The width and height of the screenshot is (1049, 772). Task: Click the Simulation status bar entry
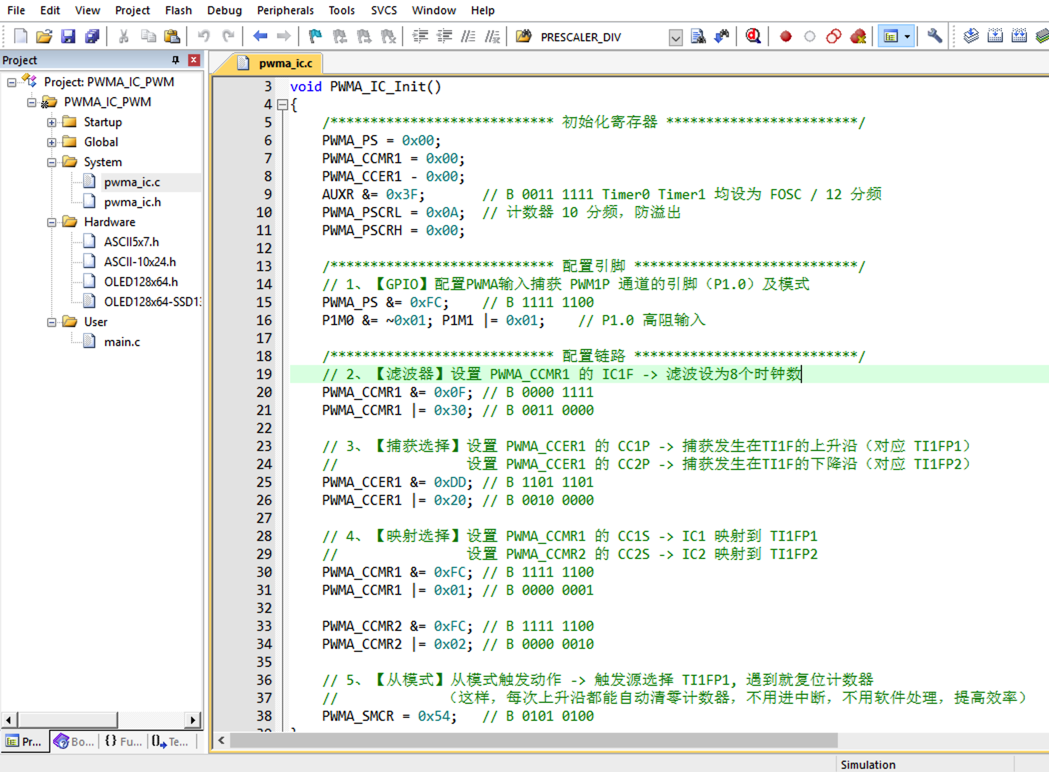click(868, 765)
